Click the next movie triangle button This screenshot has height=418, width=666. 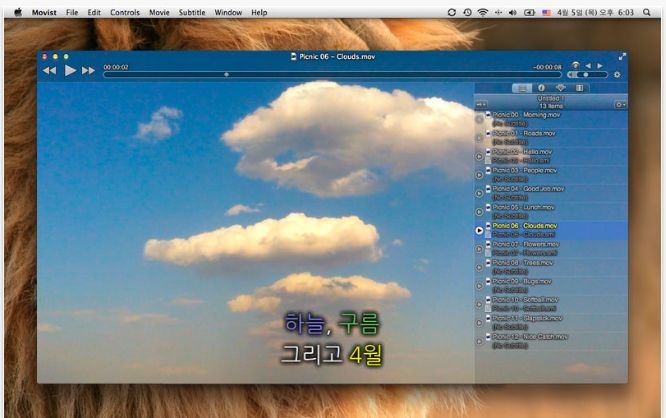coord(600,65)
